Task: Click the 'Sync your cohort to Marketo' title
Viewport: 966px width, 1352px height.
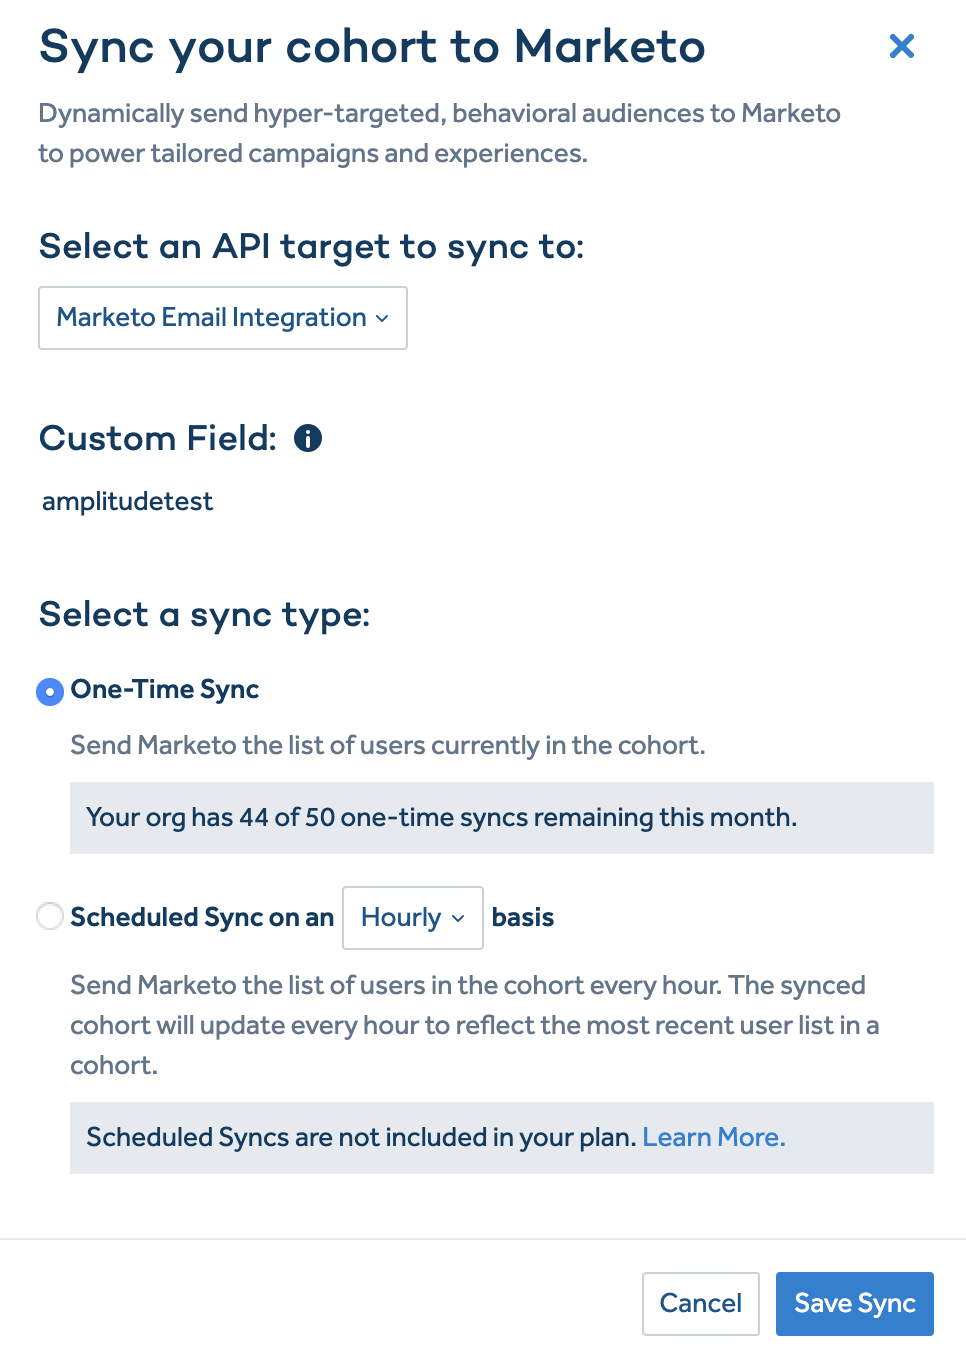Action: (x=372, y=47)
